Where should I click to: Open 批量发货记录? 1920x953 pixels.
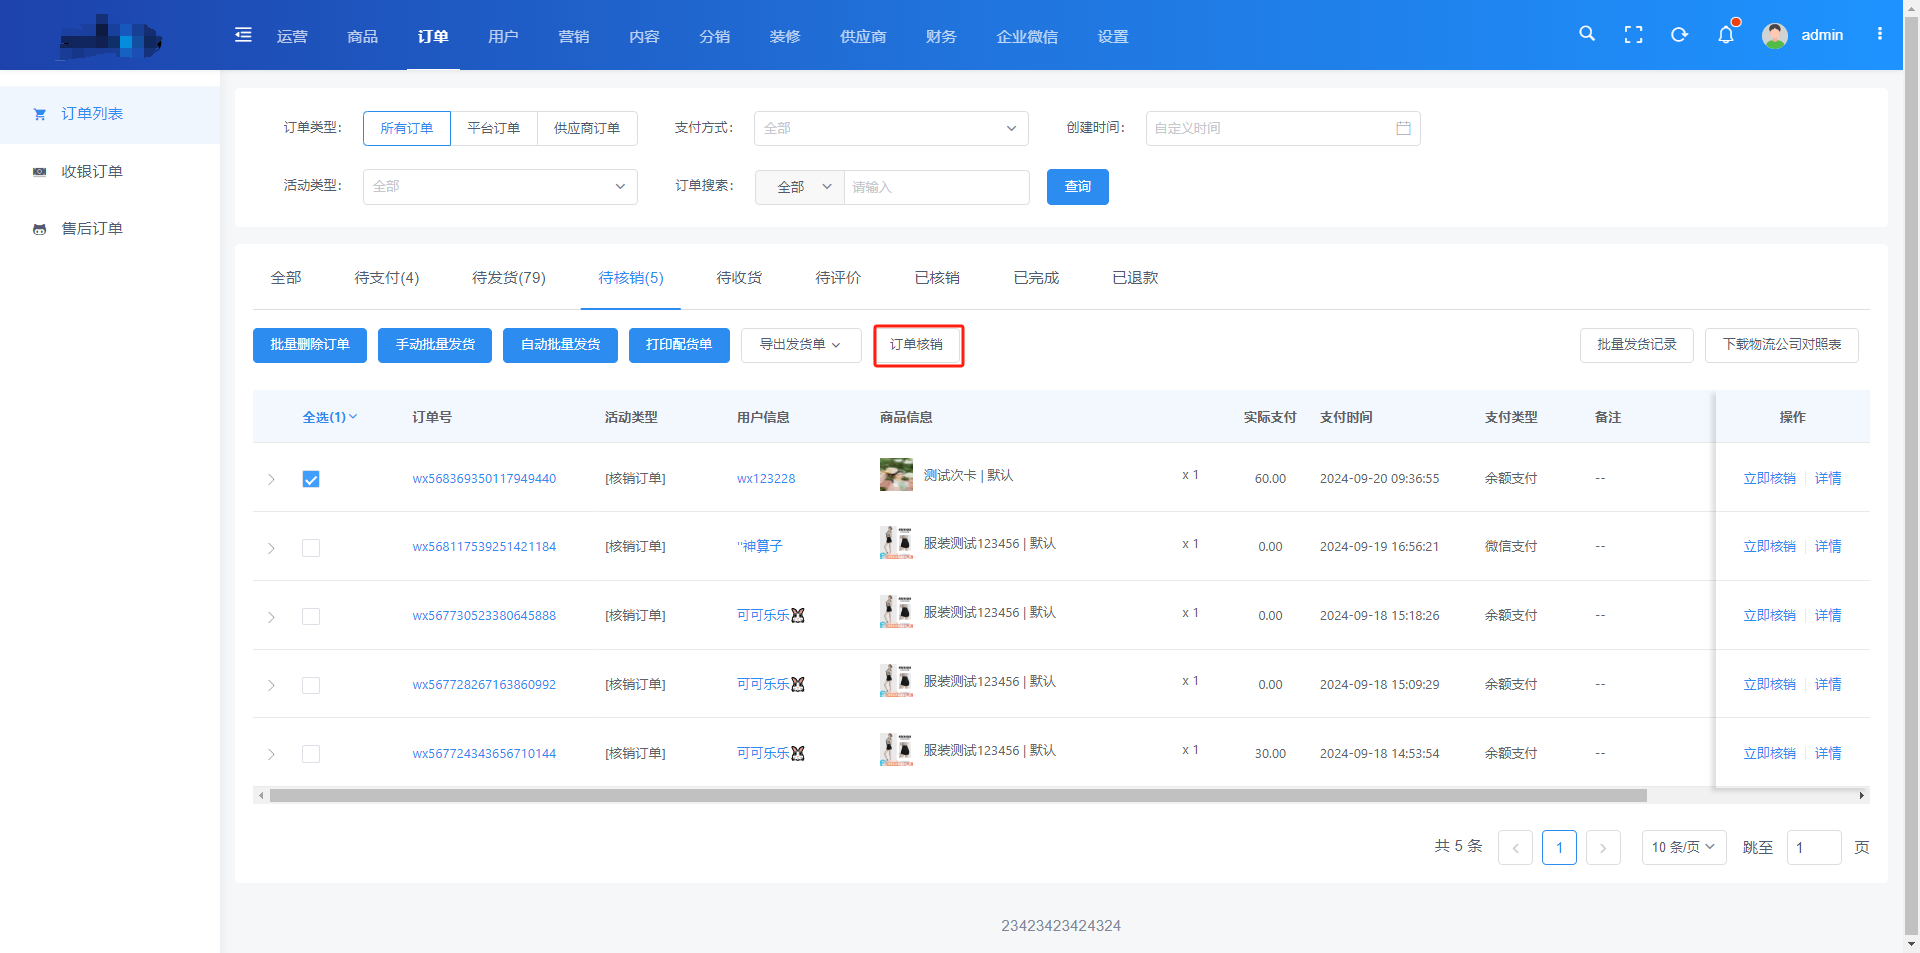[1637, 345]
